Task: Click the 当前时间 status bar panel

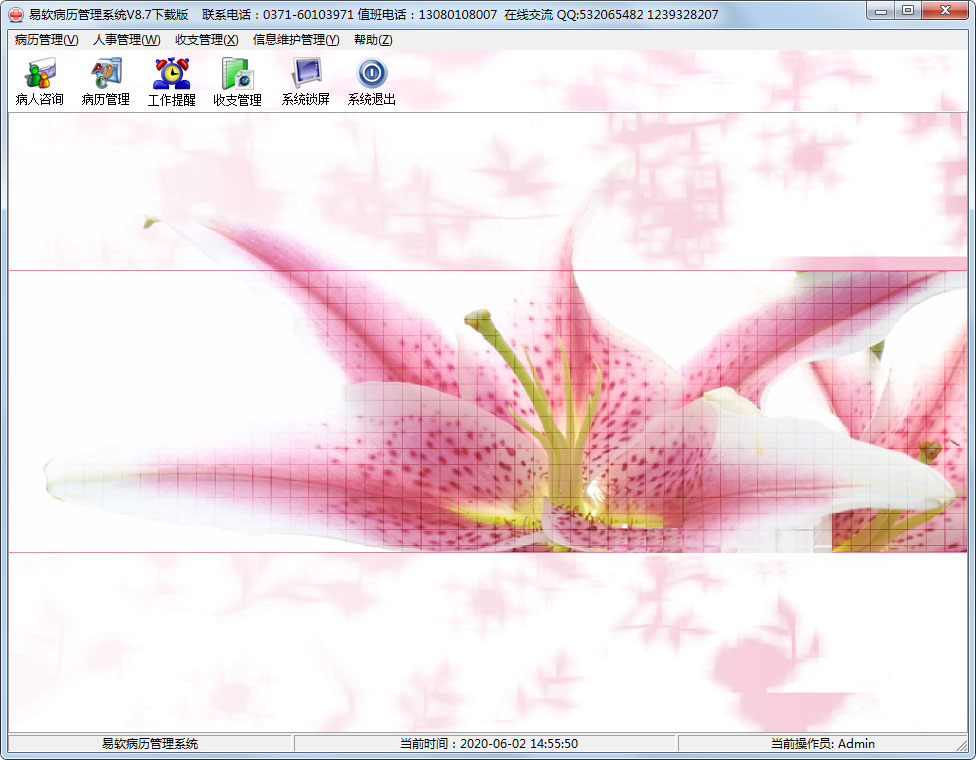Action: click(486, 743)
